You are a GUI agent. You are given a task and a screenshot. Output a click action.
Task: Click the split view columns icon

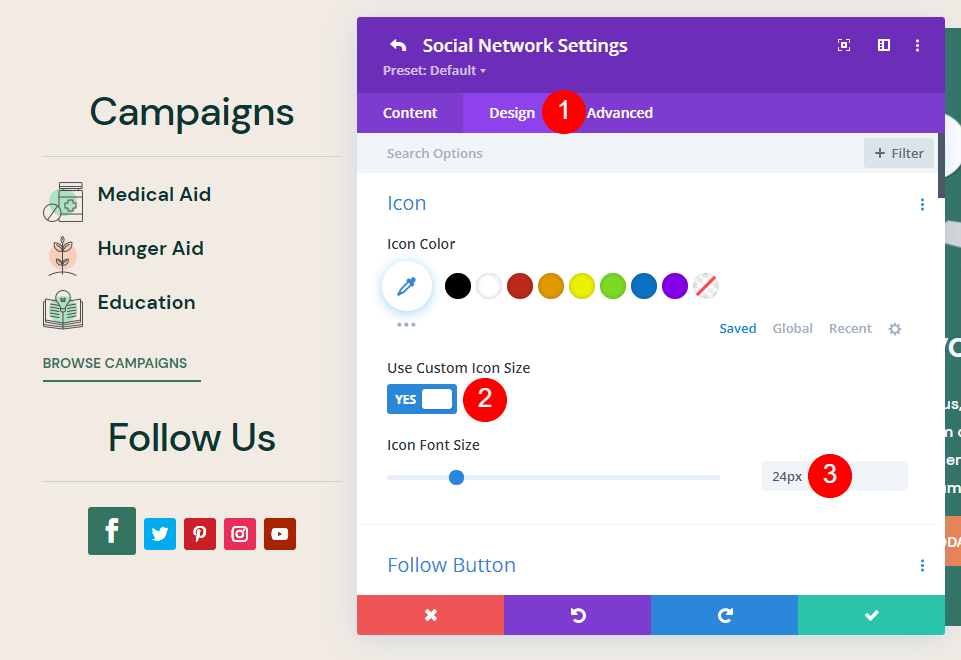click(884, 45)
